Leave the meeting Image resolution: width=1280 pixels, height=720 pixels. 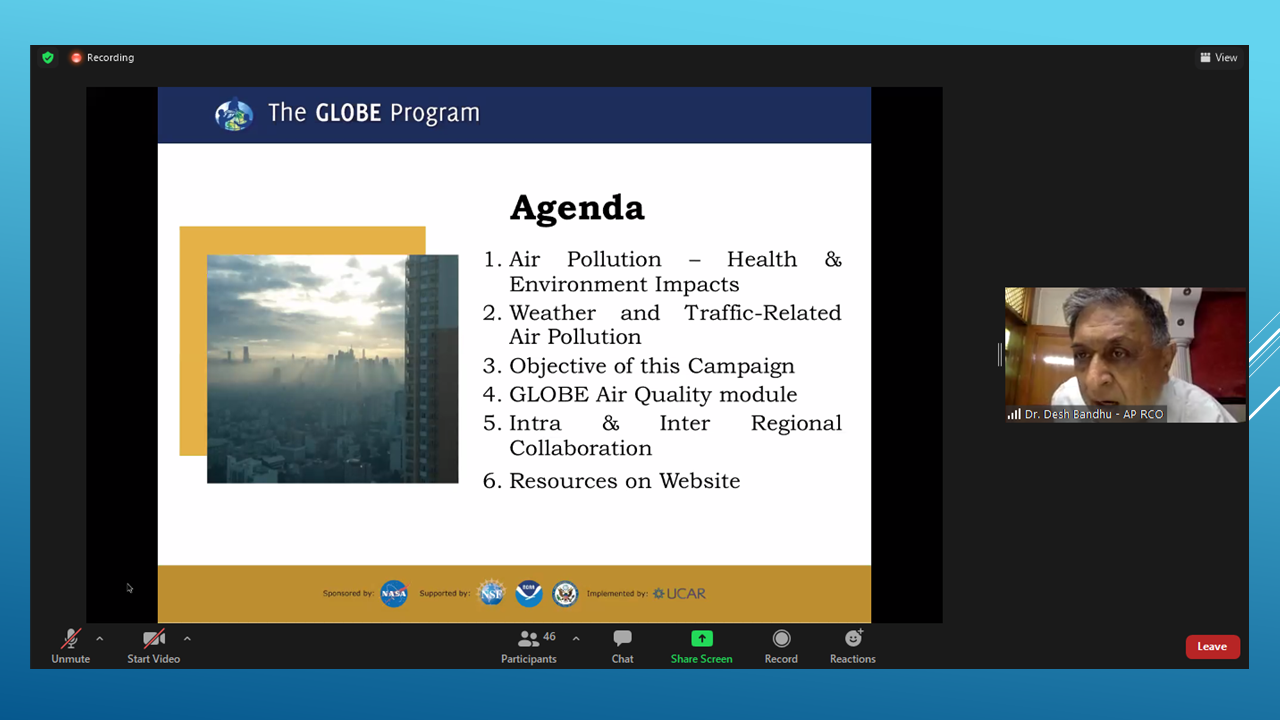[1212, 647]
